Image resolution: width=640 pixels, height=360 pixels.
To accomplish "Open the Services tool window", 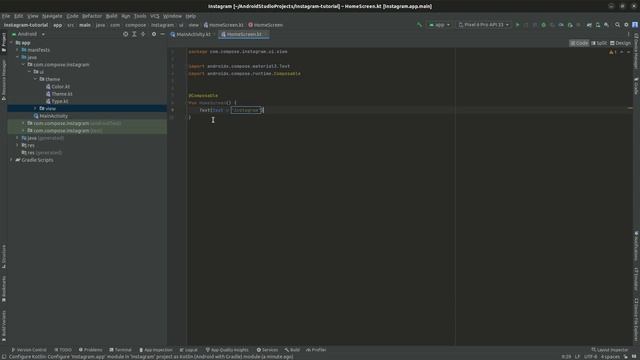I will (x=267, y=350).
